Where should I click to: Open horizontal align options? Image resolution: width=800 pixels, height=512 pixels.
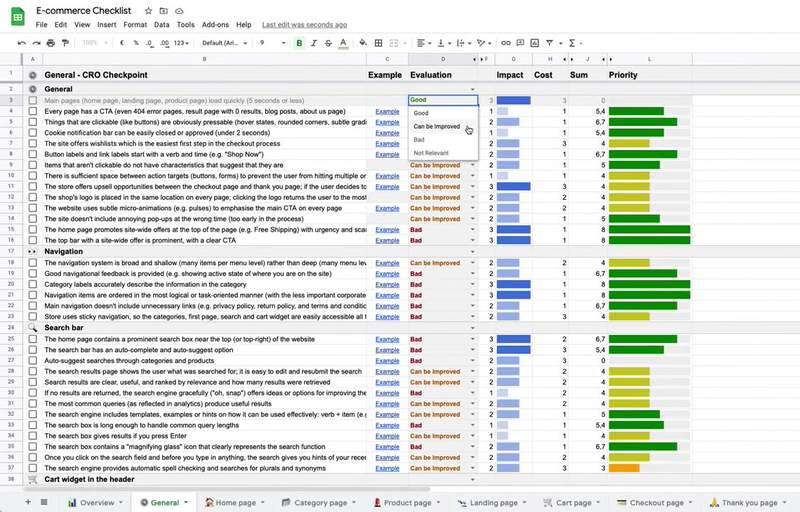tap(423, 43)
